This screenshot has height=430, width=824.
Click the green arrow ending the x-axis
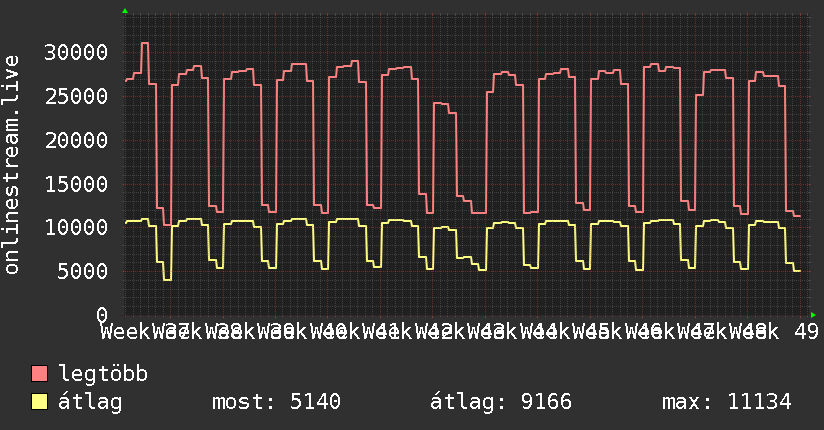813,315
